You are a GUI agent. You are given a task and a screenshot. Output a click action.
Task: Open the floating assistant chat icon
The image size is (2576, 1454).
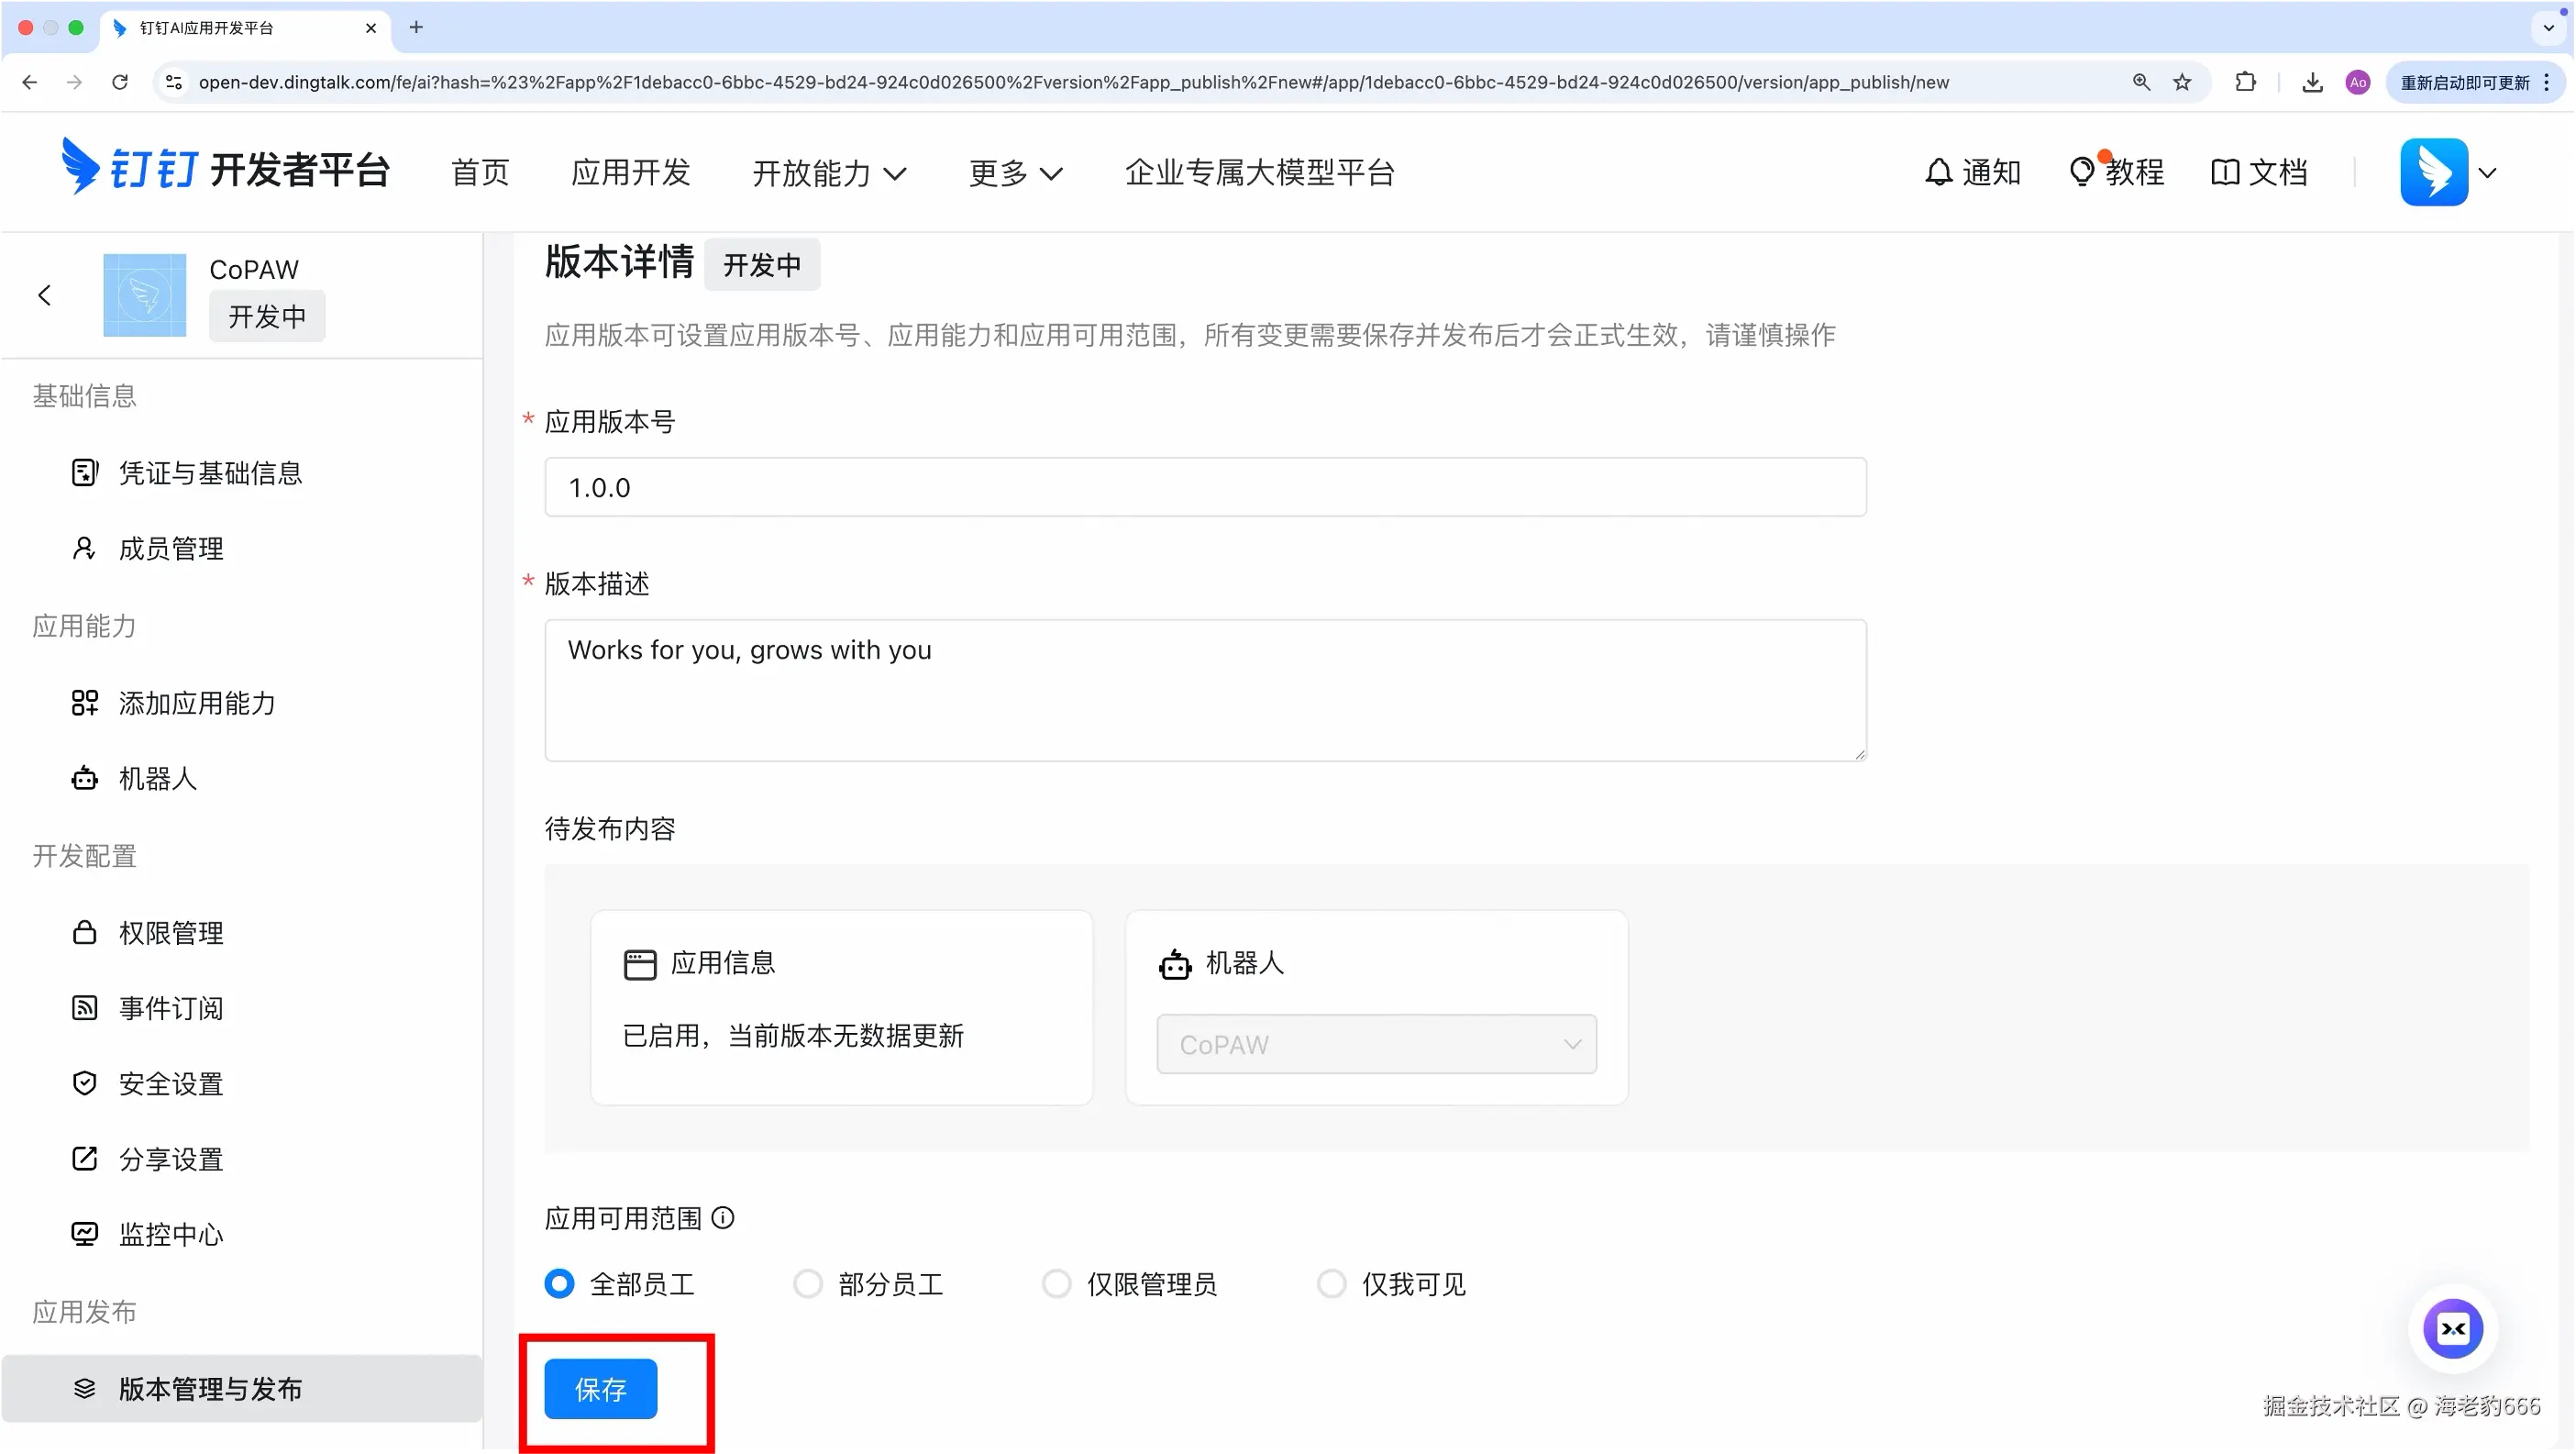pyautogui.click(x=2452, y=1329)
